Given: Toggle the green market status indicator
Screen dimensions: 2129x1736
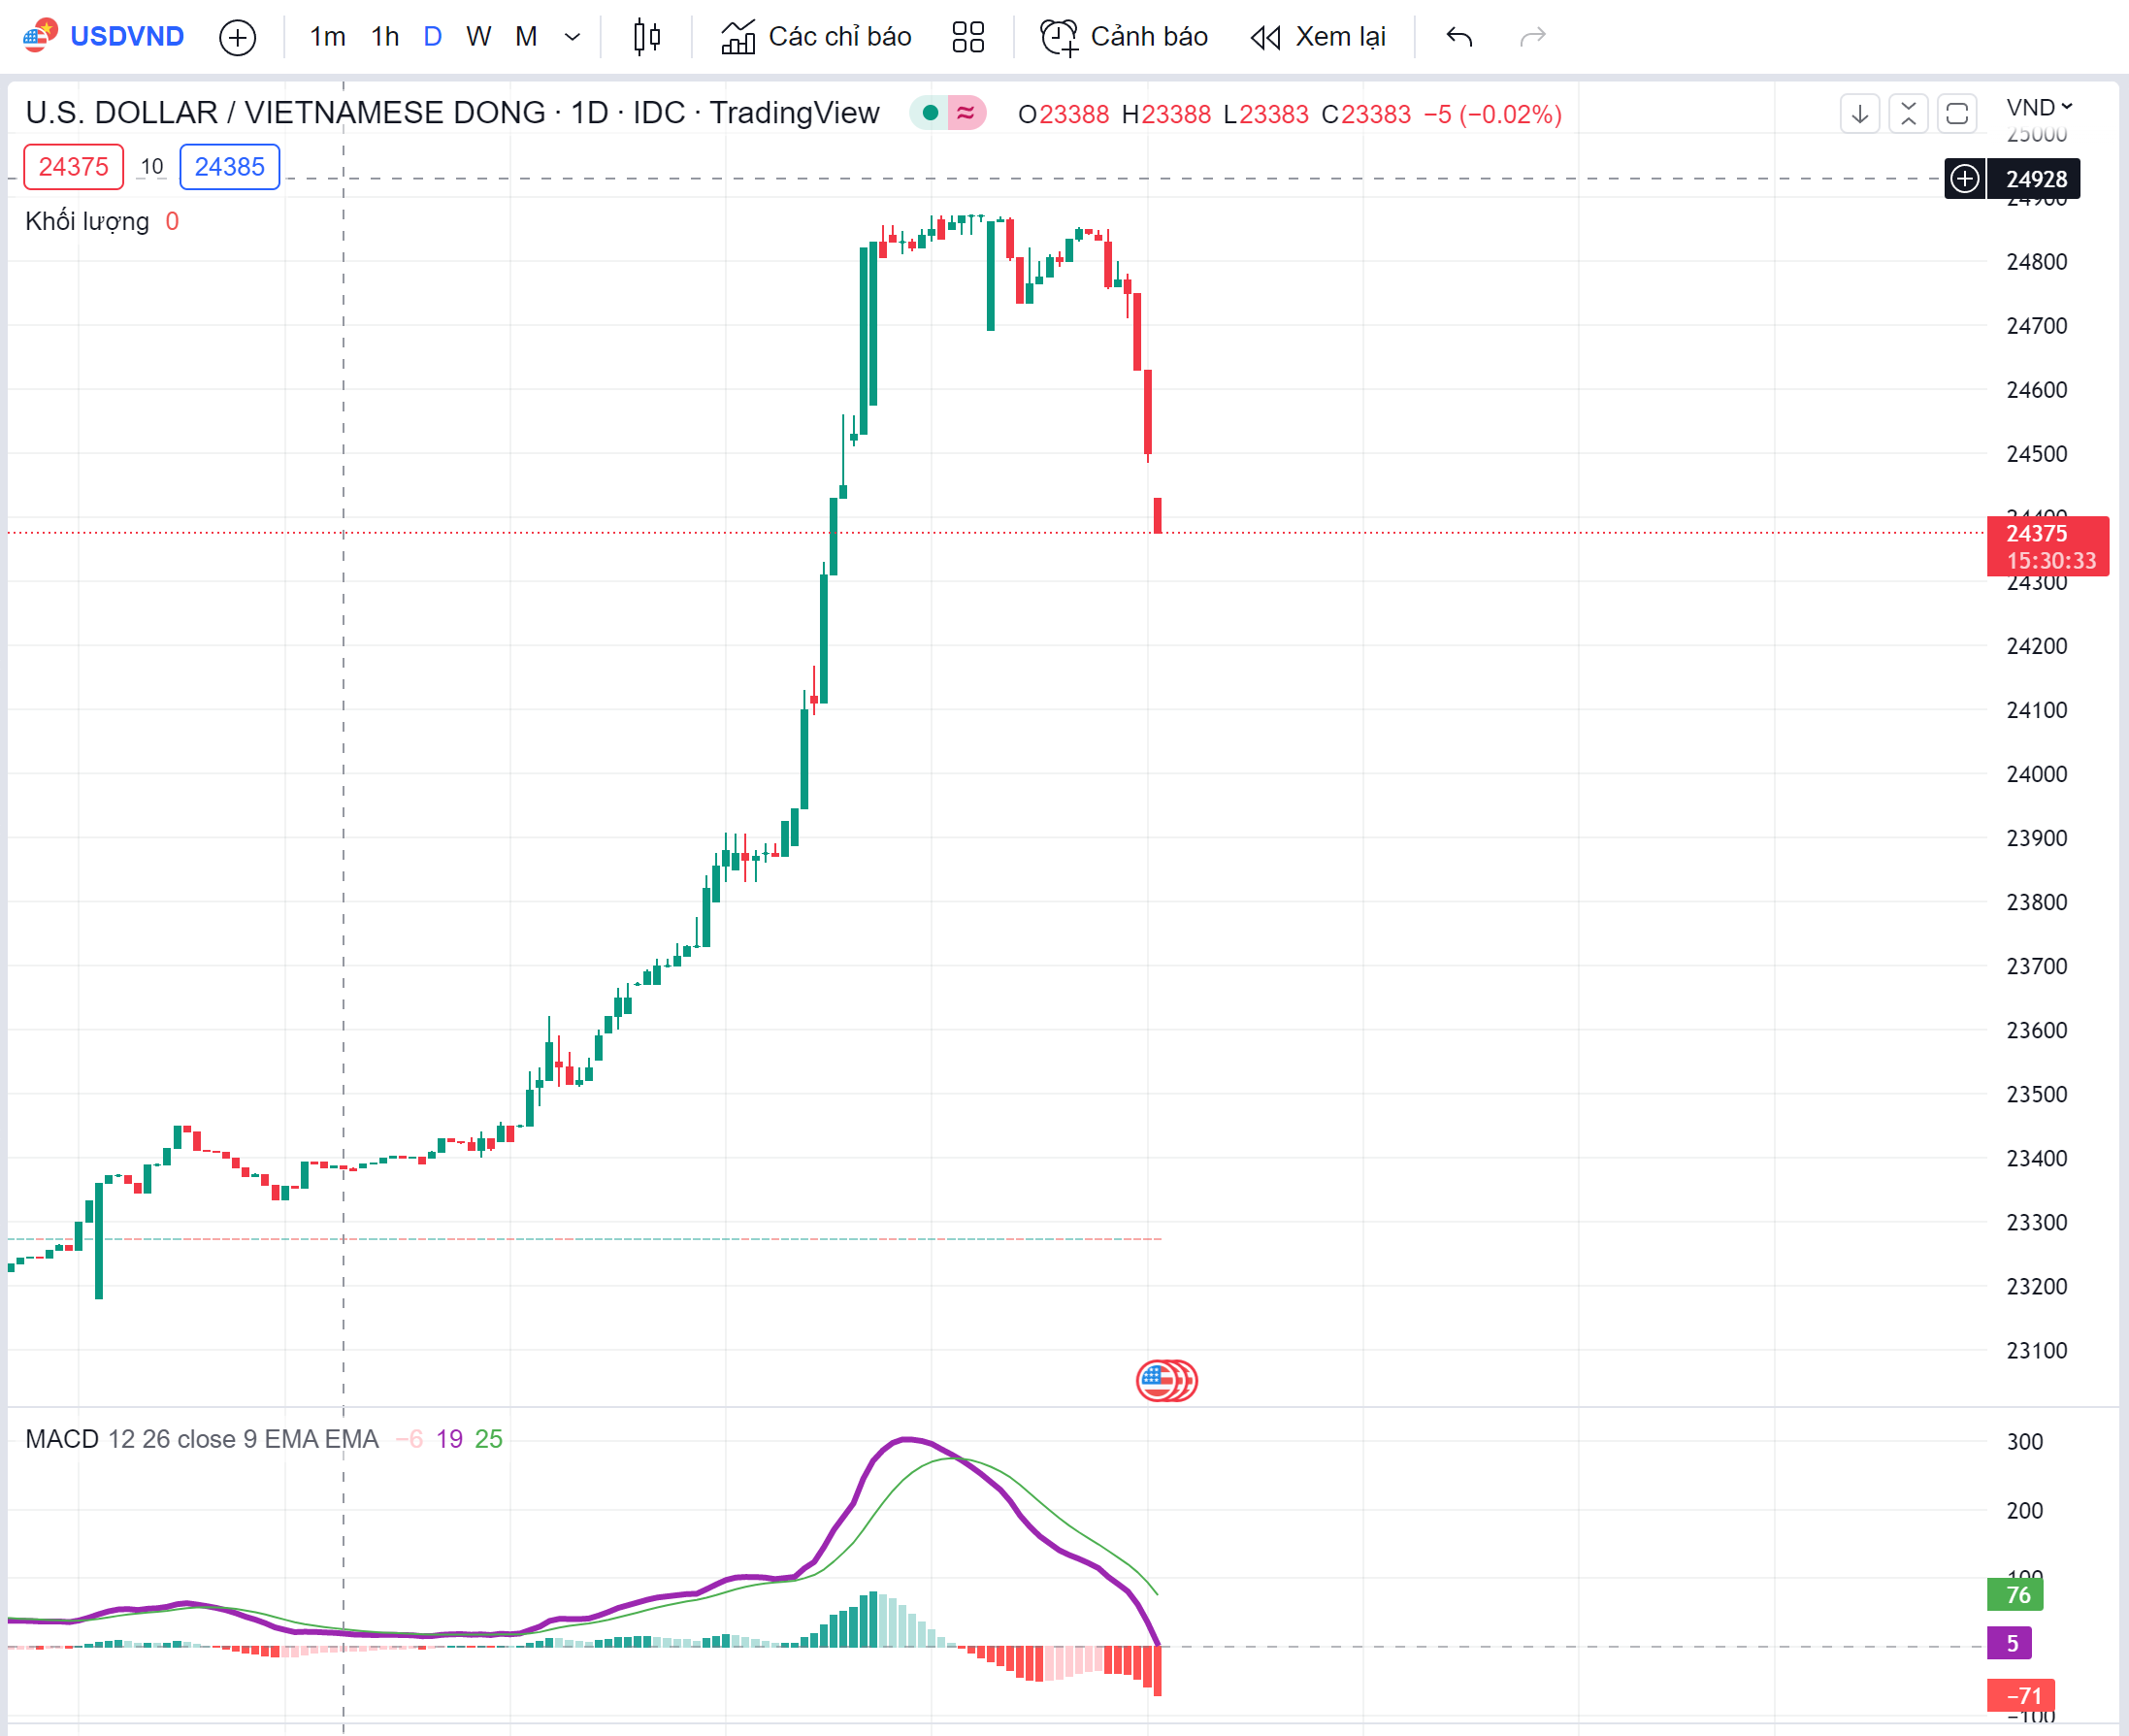Looking at the screenshot, I should click(930, 113).
